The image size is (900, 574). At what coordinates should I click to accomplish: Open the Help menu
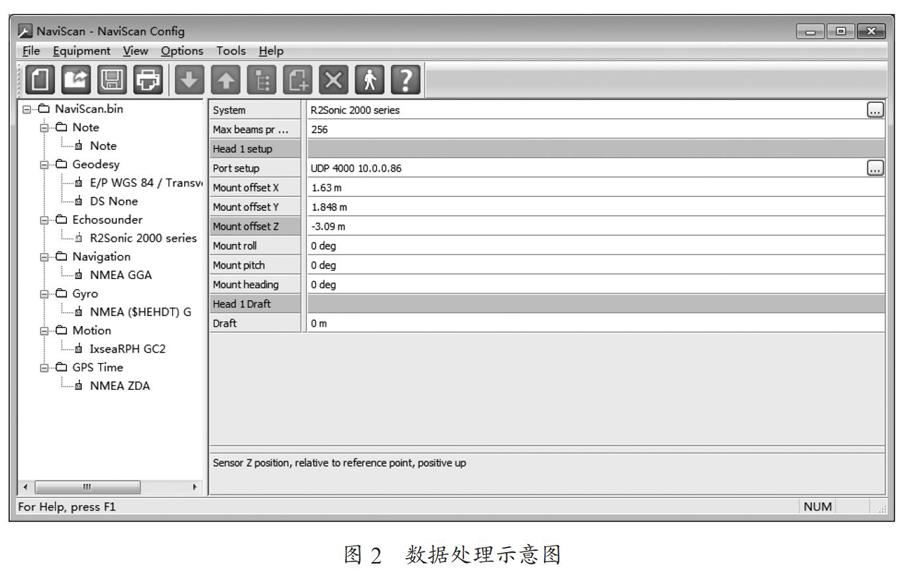[x=271, y=51]
